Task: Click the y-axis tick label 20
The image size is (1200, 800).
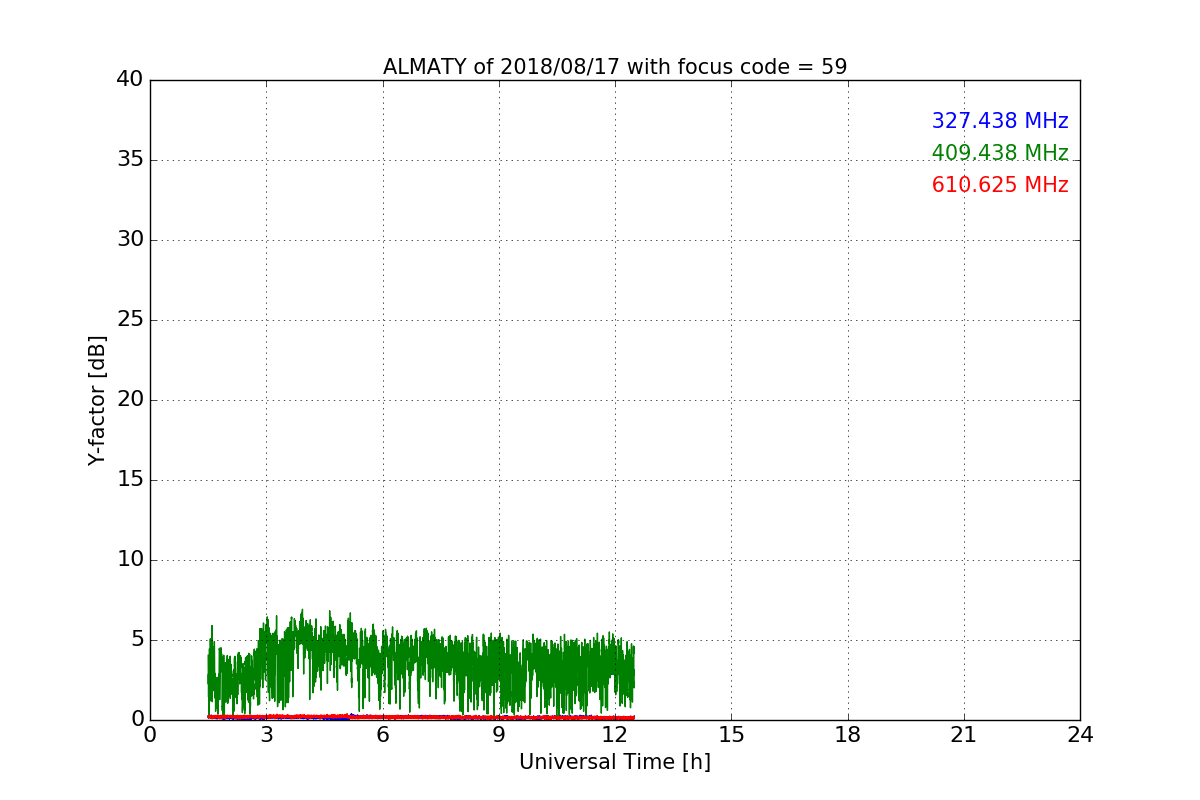Action: pos(129,400)
